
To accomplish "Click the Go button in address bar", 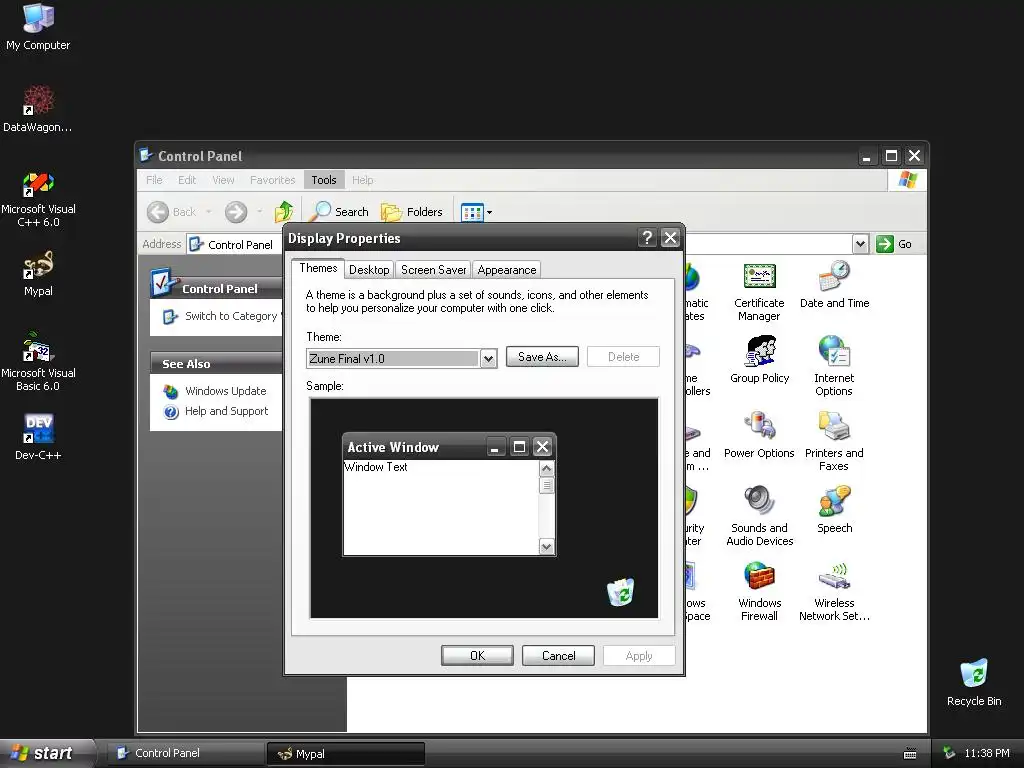I will 894,244.
